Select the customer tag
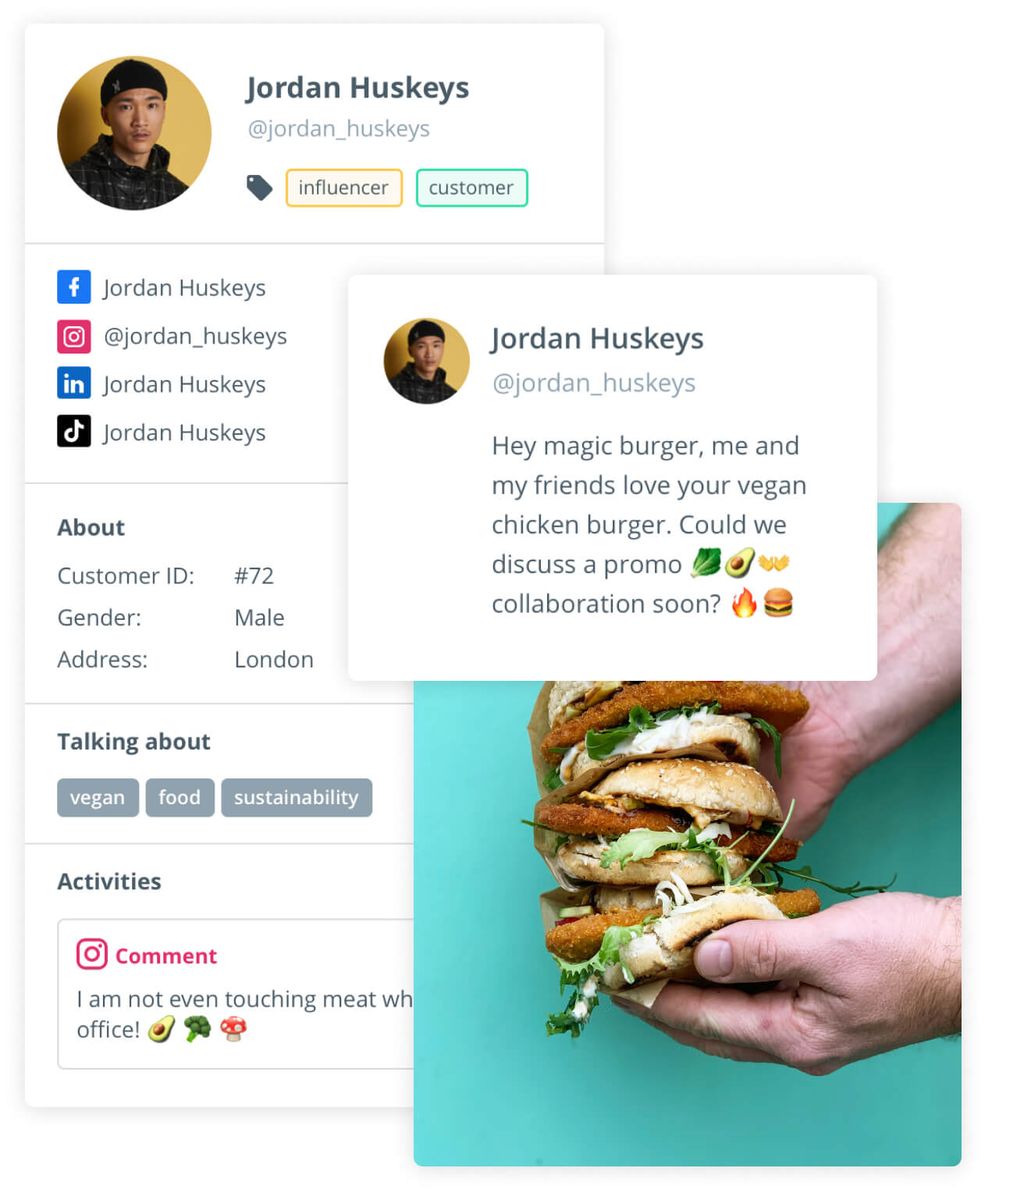Image resolution: width=1024 pixels, height=1193 pixels. point(472,188)
